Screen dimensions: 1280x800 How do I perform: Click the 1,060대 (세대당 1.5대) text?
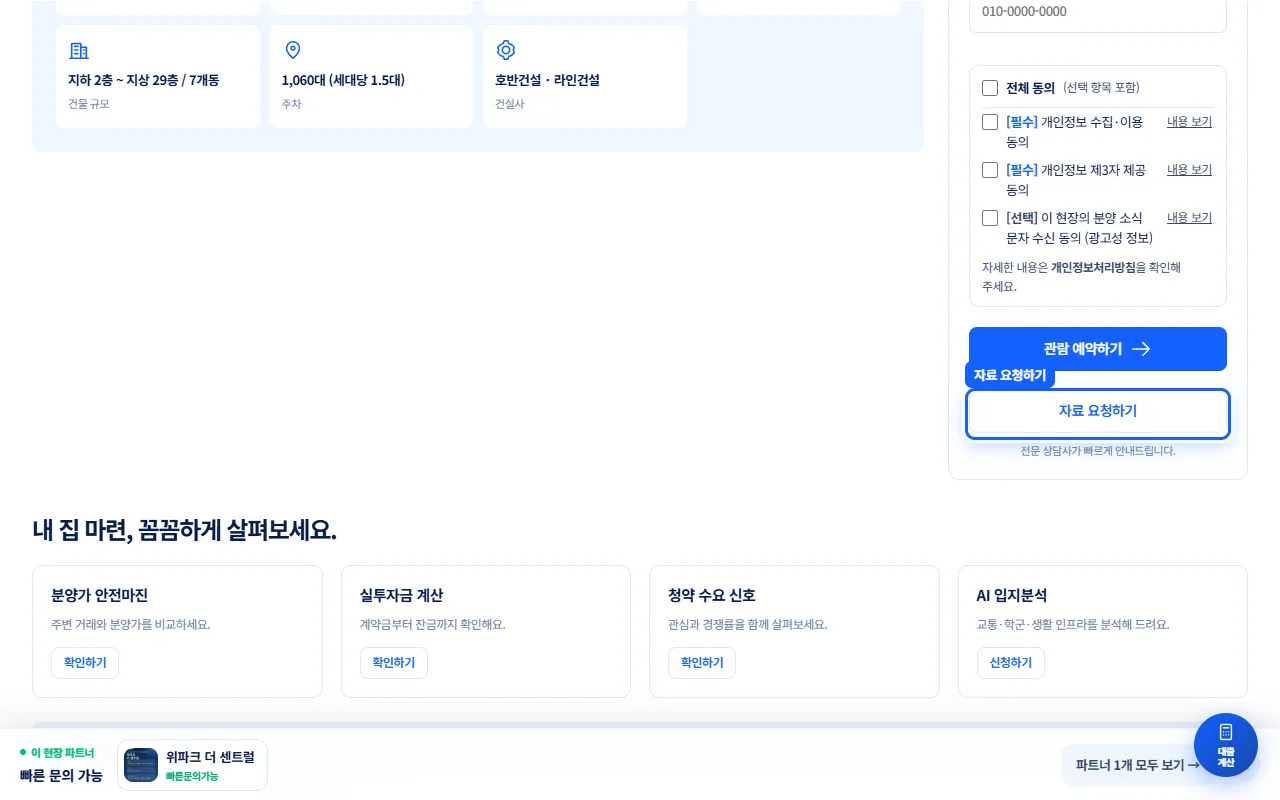[343, 80]
